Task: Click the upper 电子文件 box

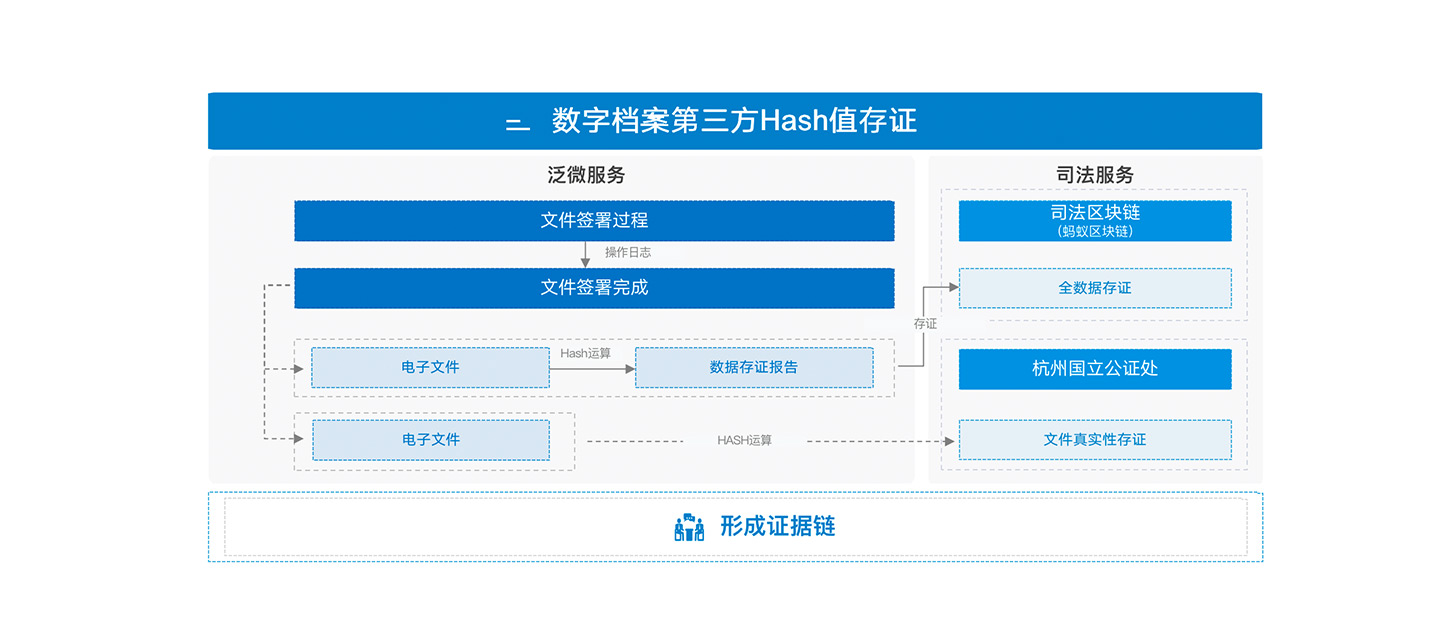Action: (430, 367)
